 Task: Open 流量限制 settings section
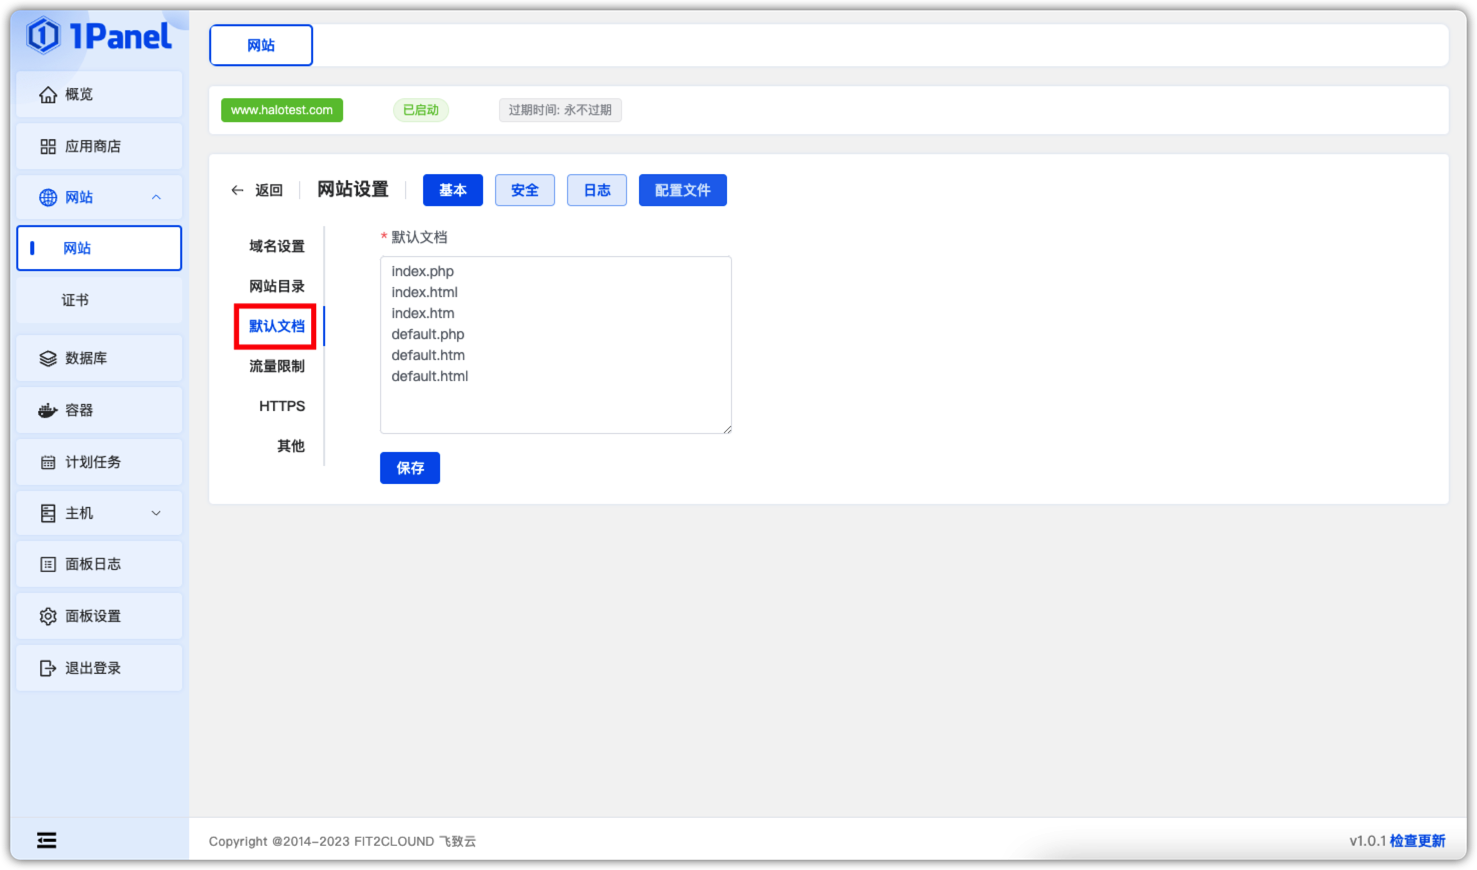(x=277, y=366)
